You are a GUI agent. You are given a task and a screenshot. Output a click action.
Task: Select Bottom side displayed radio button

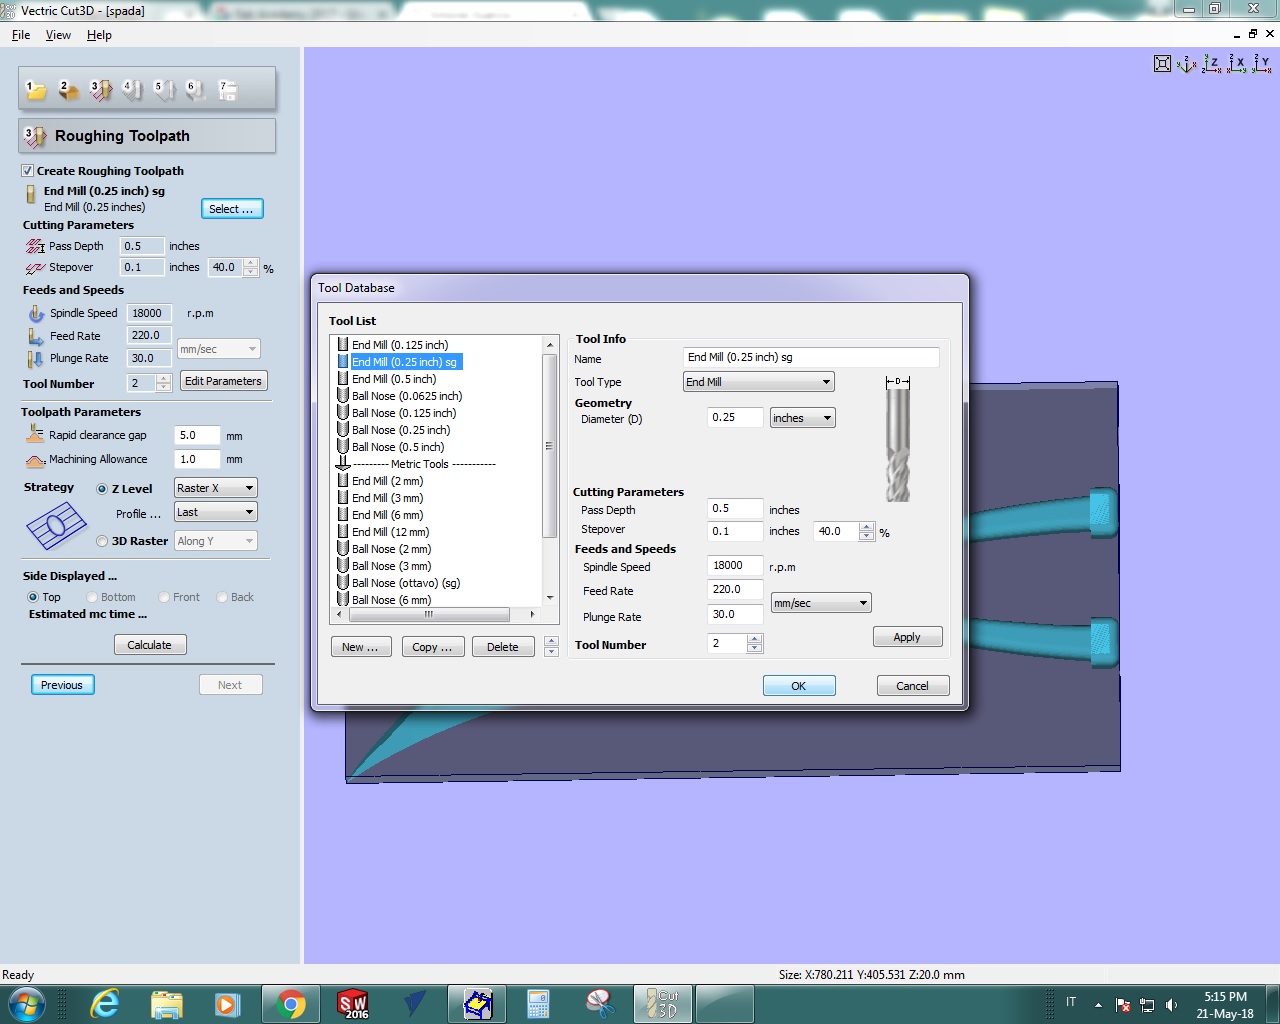91,597
